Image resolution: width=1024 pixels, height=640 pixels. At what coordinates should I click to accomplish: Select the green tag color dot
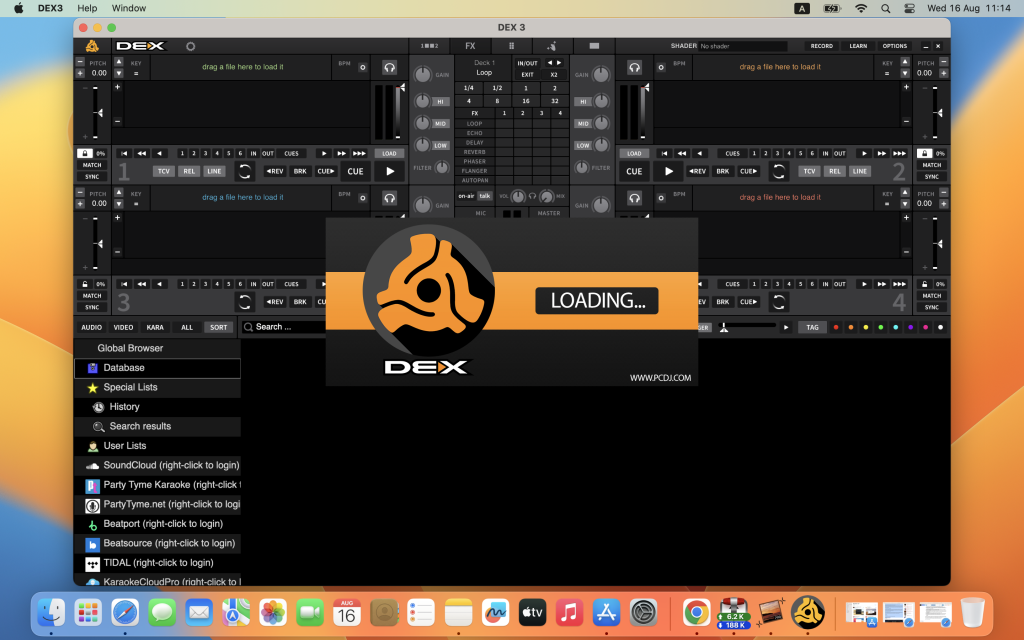(x=881, y=327)
